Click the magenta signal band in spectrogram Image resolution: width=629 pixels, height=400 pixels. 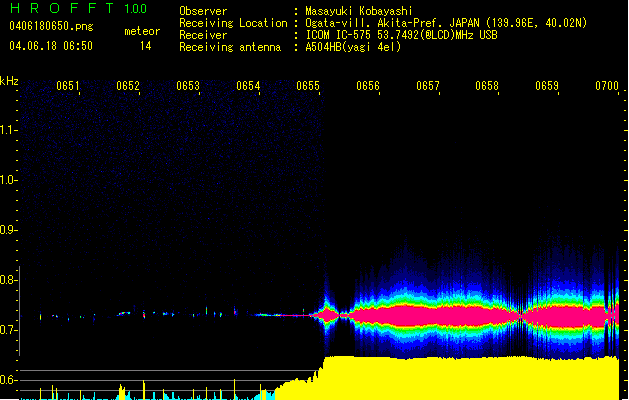pos(450,316)
